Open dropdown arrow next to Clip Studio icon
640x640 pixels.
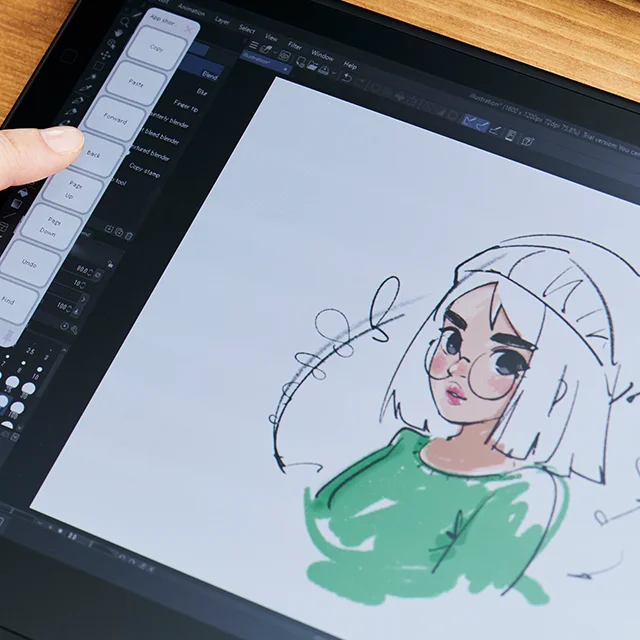[276, 53]
